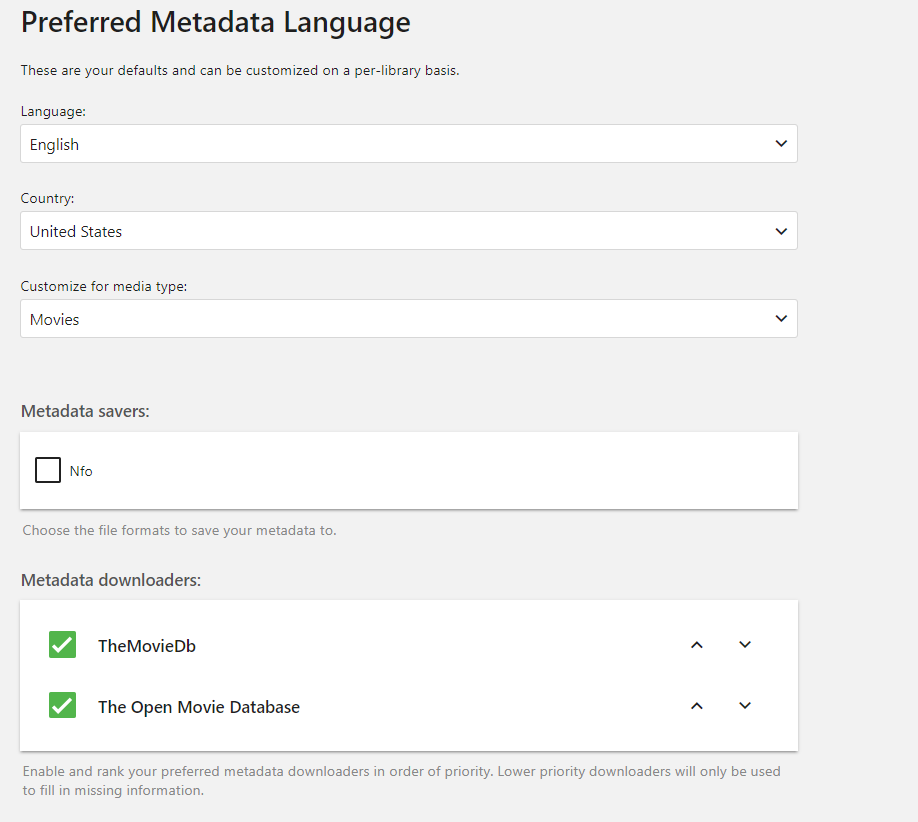Move The Open Movie Database down

[745, 706]
